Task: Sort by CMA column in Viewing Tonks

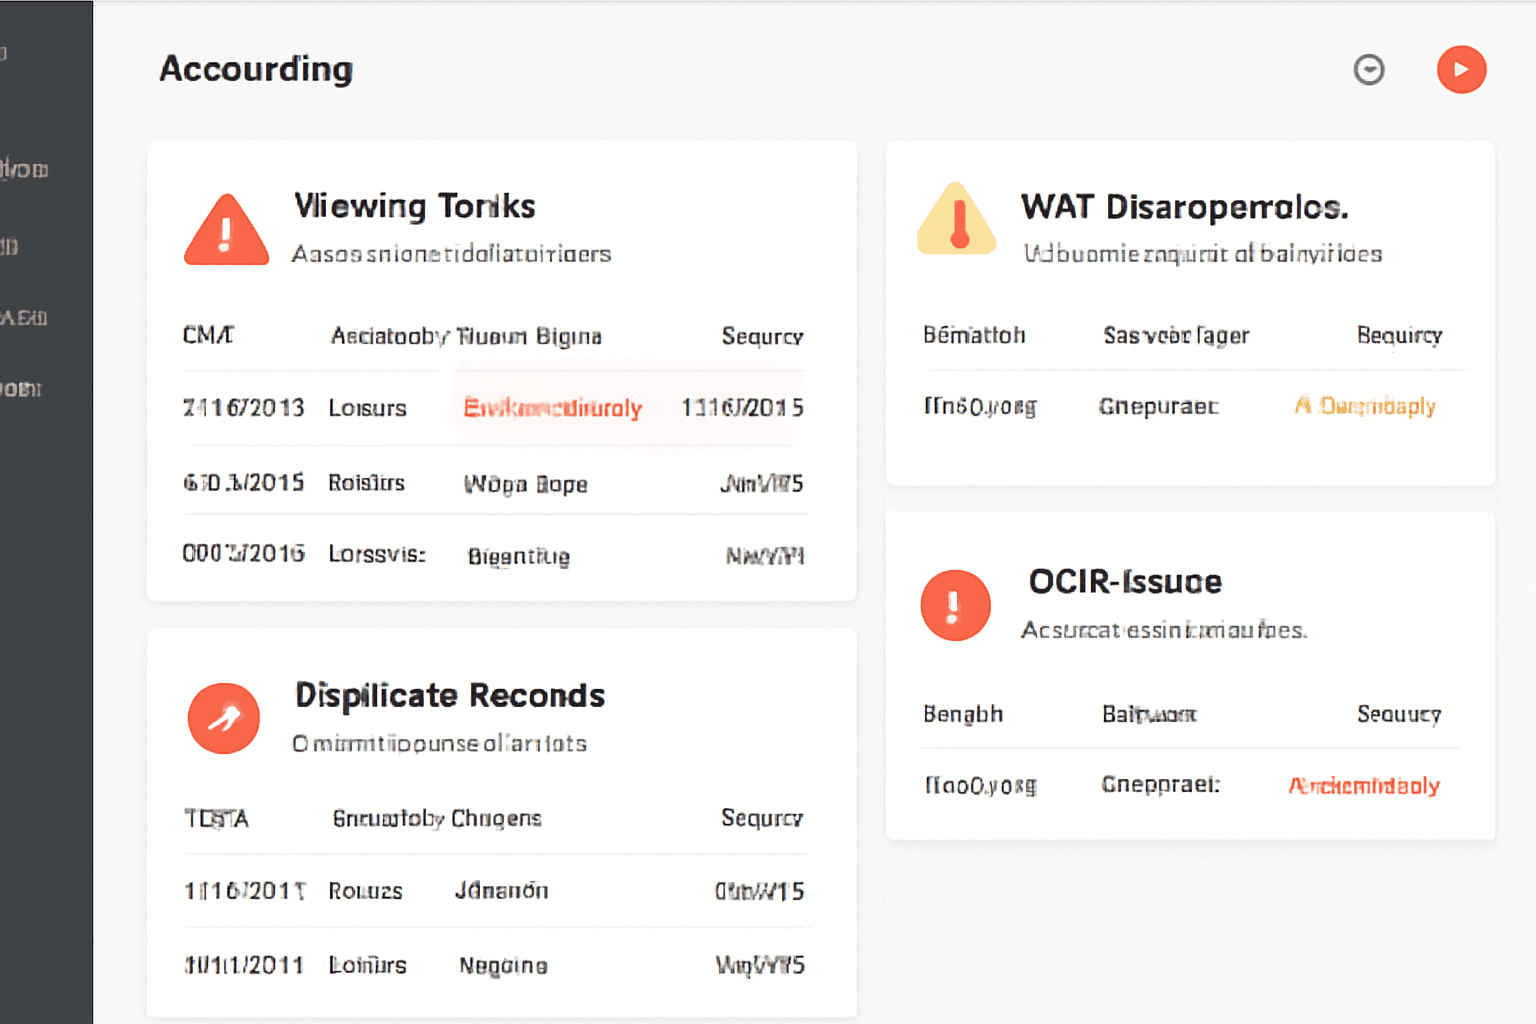Action: 208,335
